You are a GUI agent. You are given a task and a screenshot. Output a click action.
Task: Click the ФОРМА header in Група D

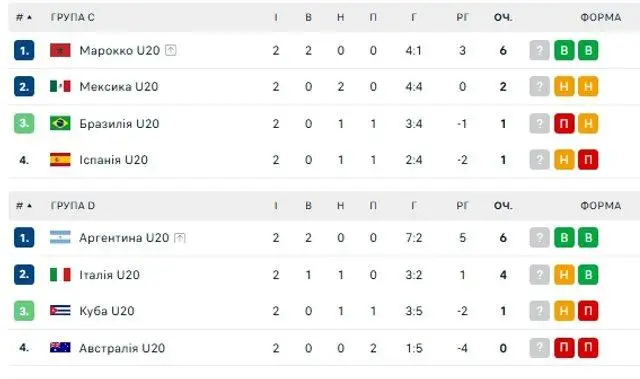point(601,206)
